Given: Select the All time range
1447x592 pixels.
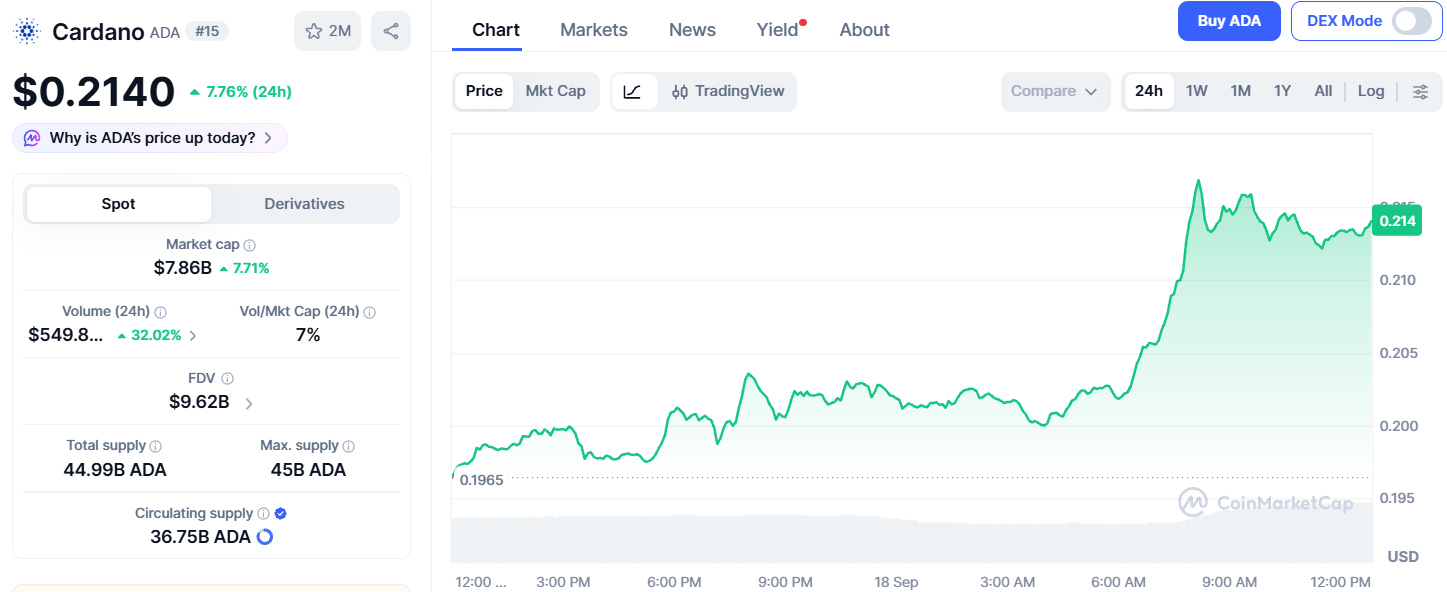Looking at the screenshot, I should [x=1323, y=91].
